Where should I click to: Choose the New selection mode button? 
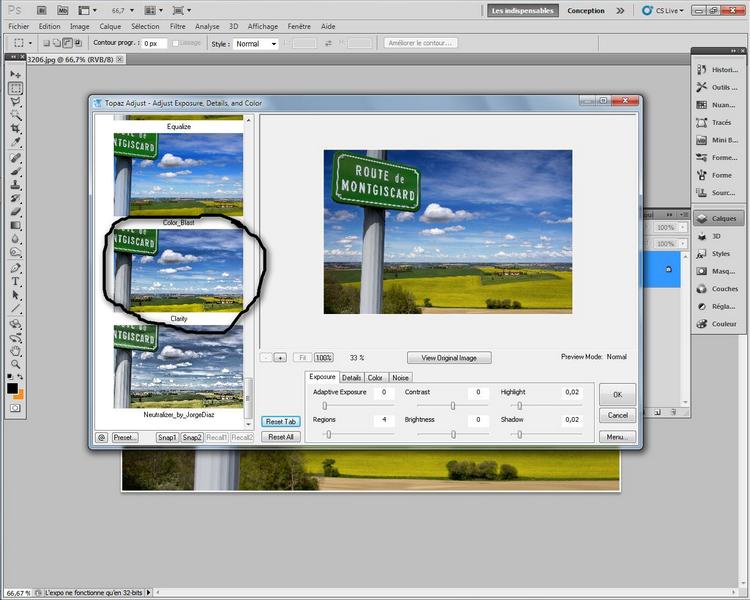(46, 43)
